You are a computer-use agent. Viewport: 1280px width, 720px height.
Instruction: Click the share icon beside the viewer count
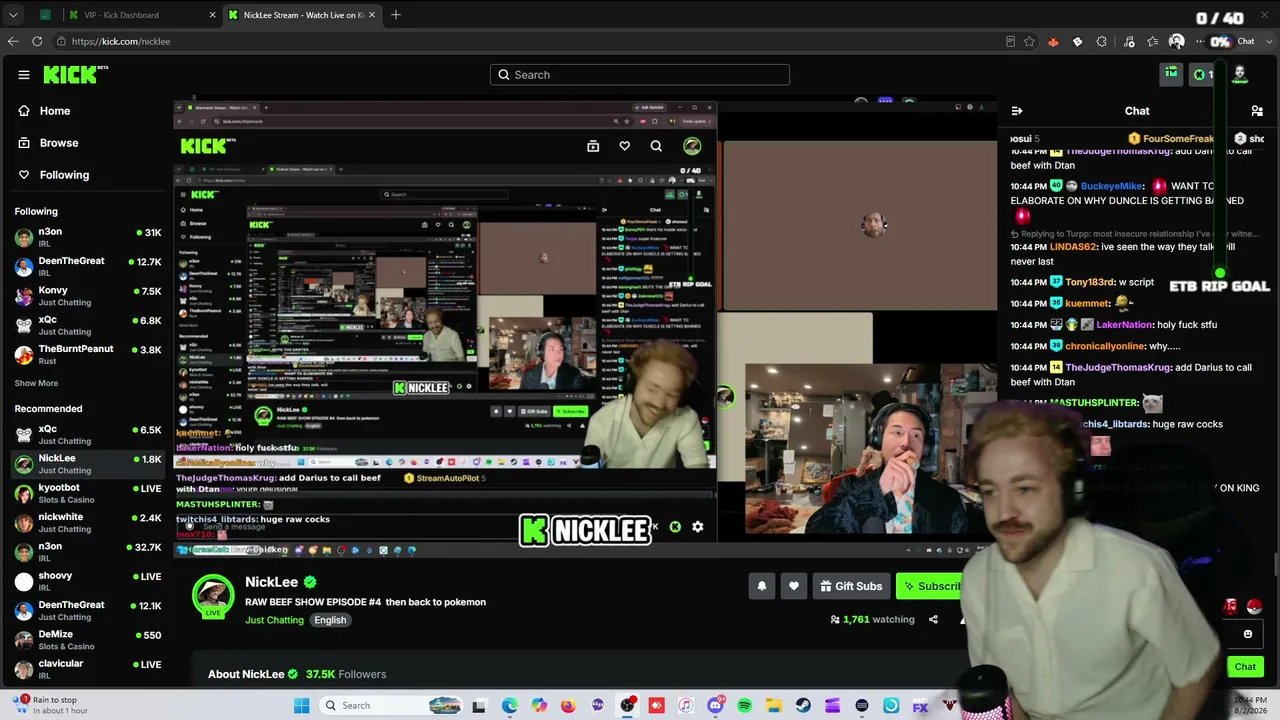pos(933,620)
